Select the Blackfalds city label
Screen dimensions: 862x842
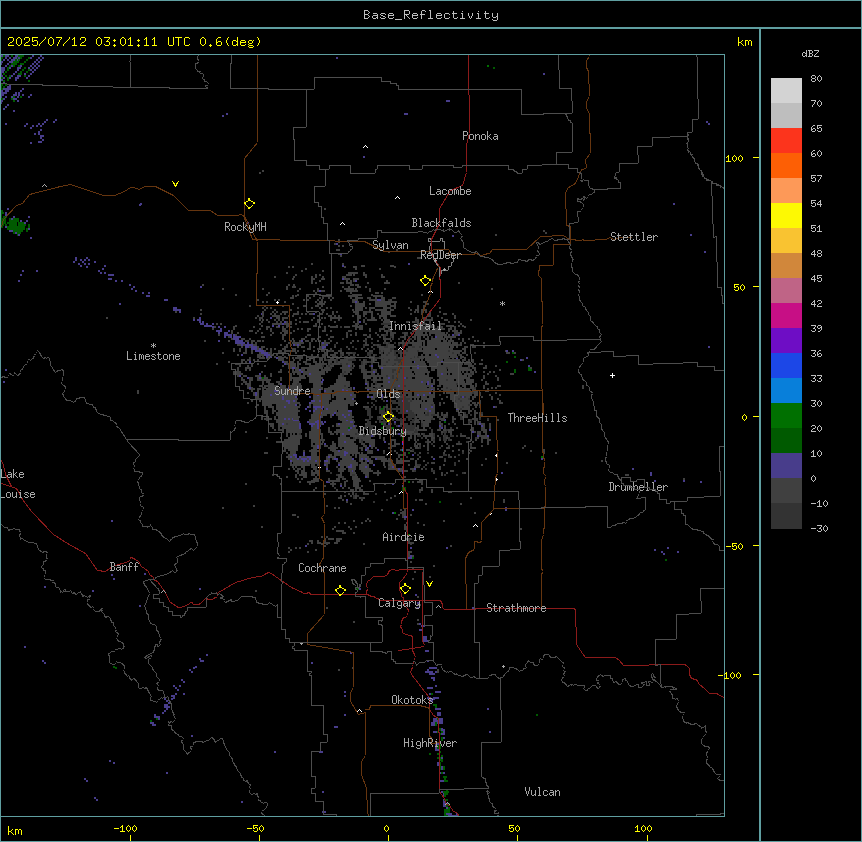tap(441, 223)
